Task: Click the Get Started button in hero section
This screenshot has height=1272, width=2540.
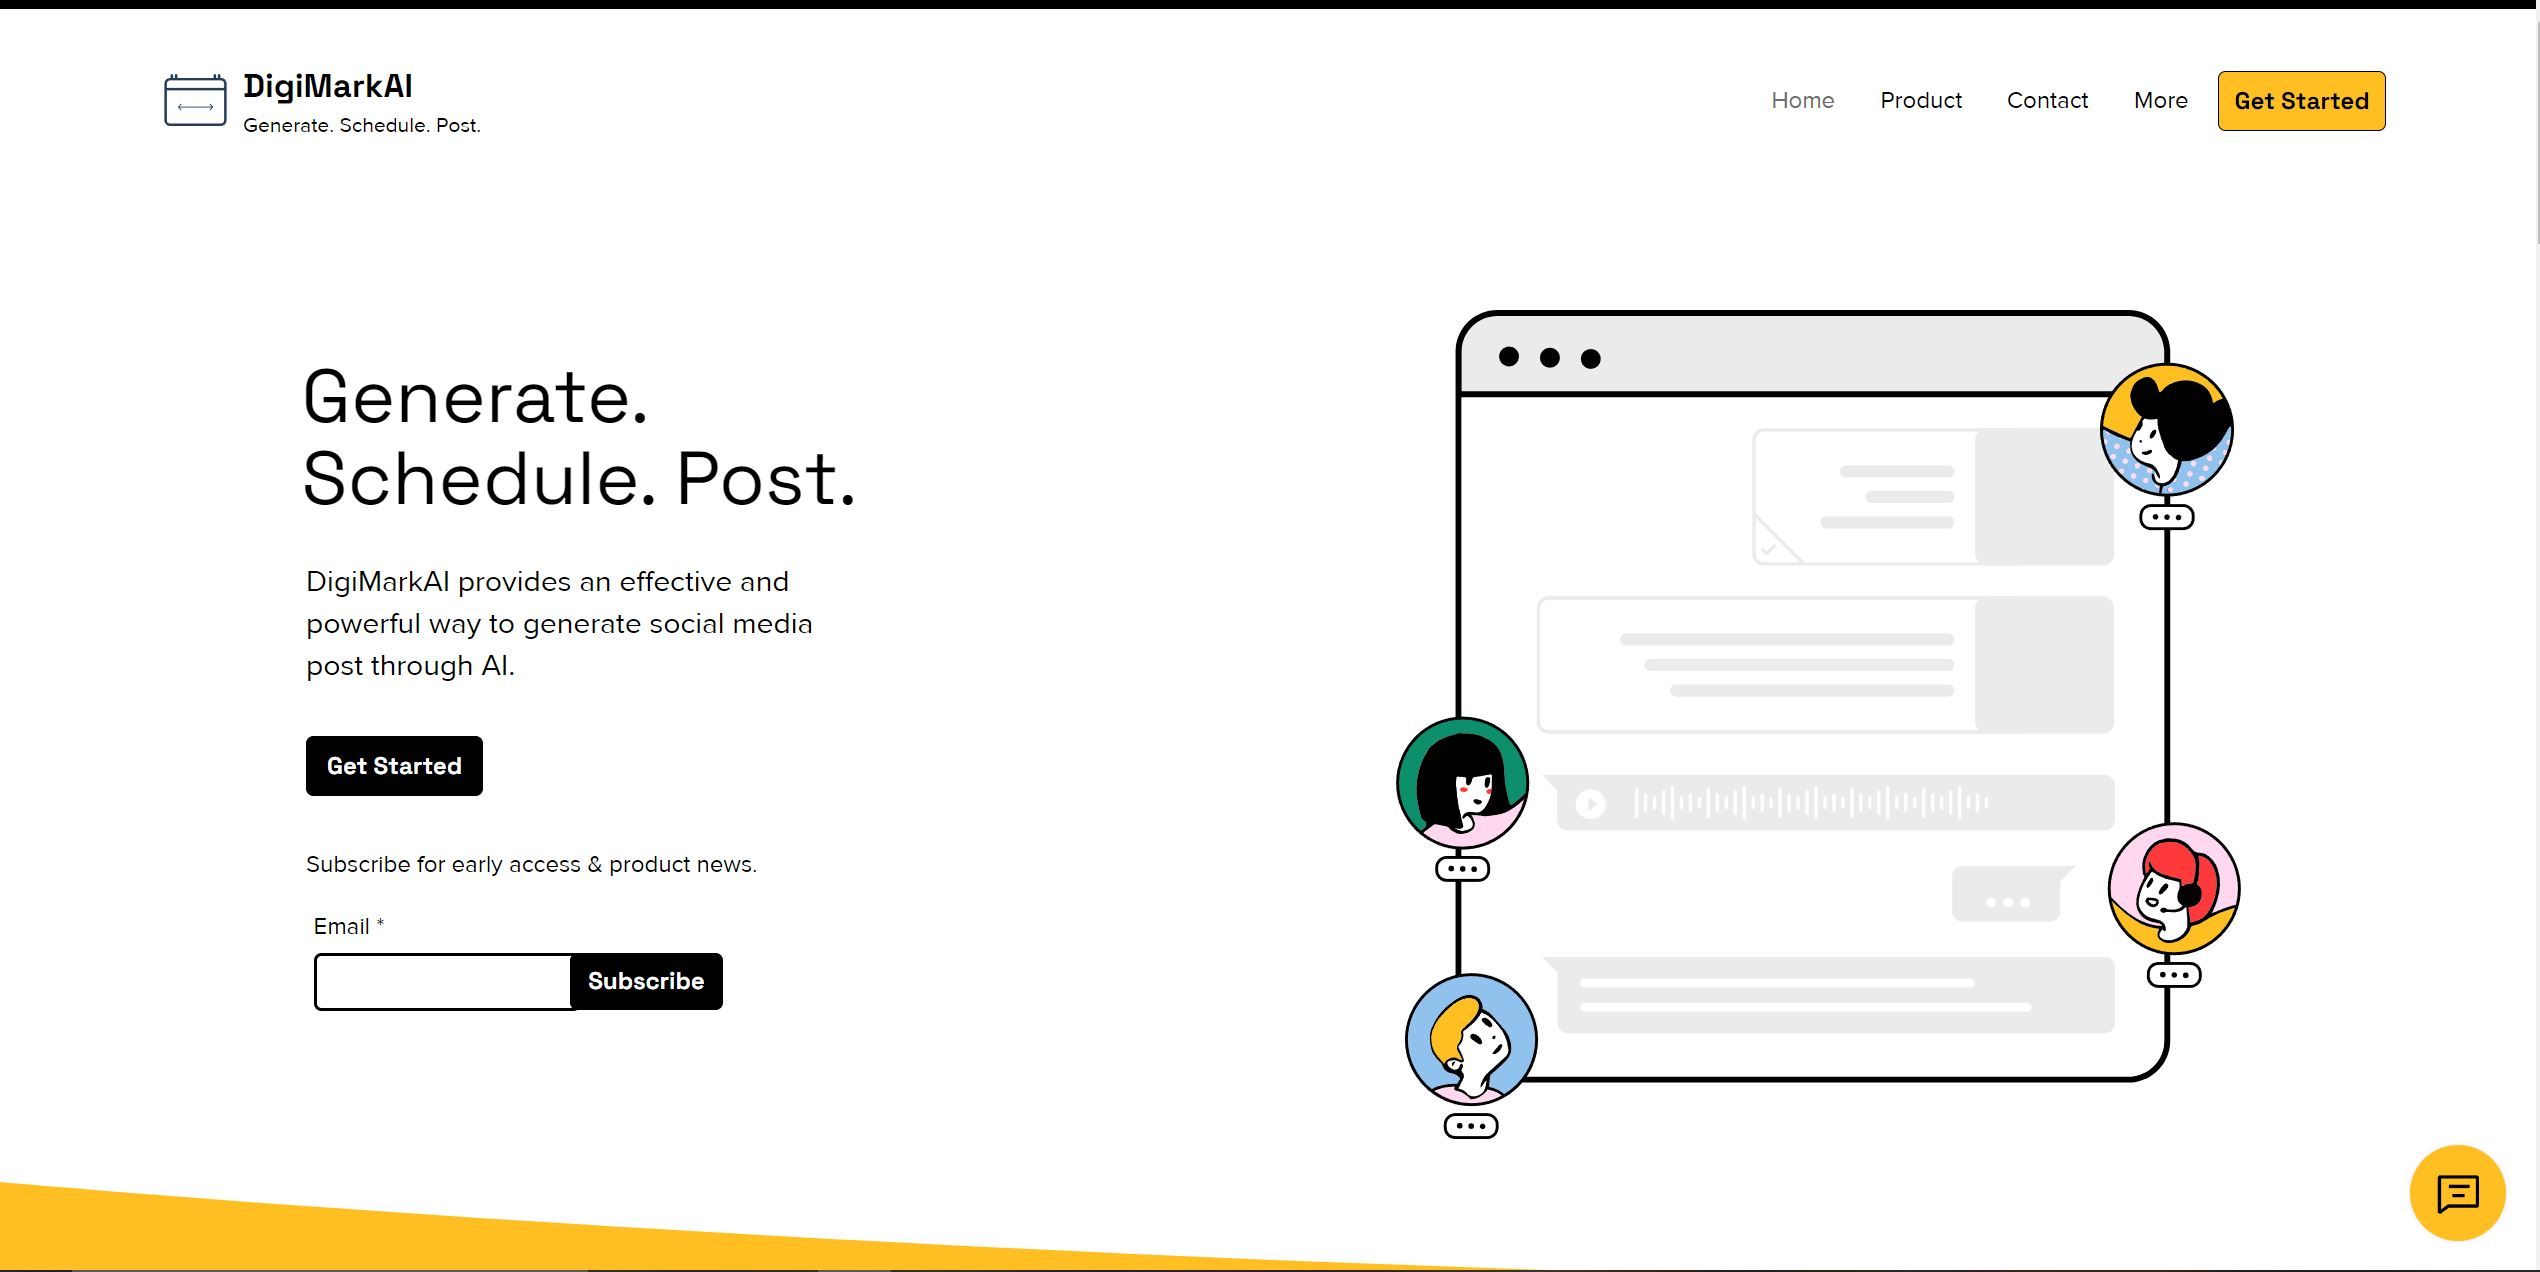Action: pyautogui.click(x=394, y=766)
